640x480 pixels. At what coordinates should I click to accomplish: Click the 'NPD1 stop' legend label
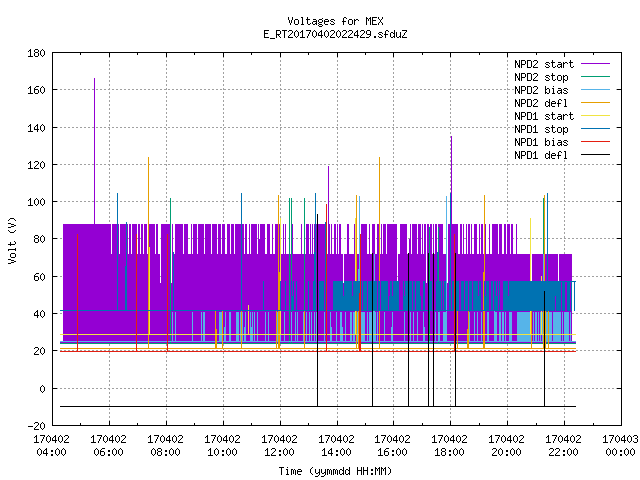tap(541, 129)
